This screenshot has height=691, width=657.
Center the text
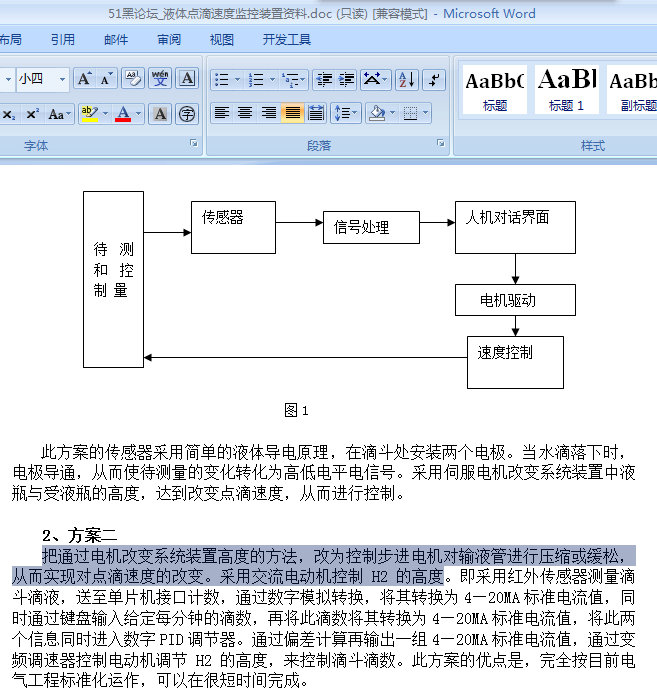point(245,113)
